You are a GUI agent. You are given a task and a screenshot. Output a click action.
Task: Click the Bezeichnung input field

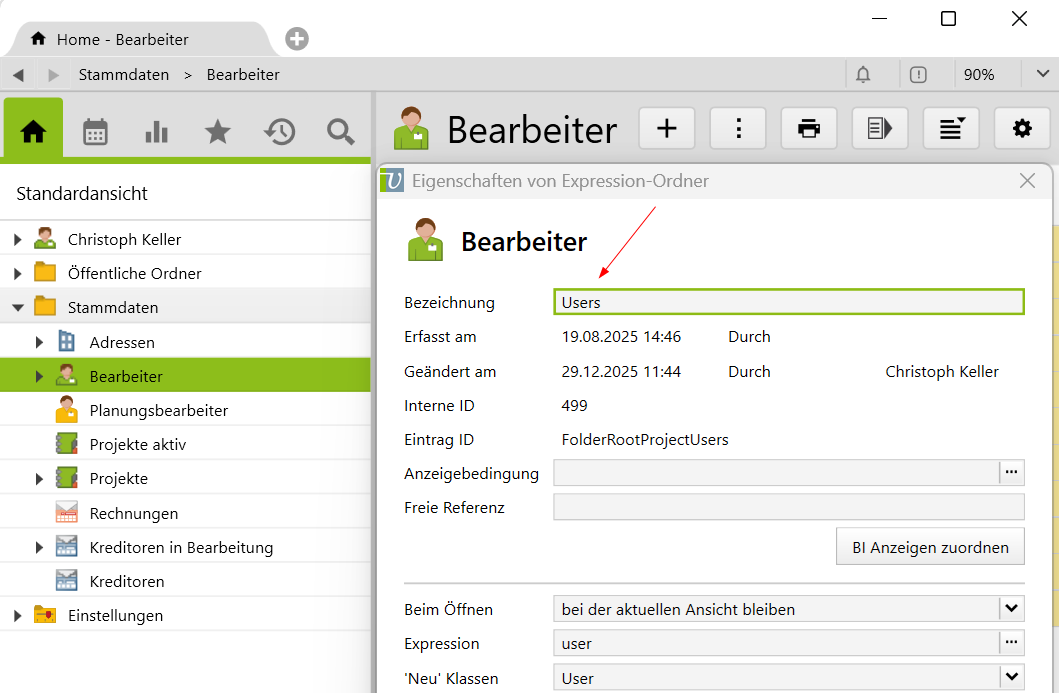tap(788, 302)
